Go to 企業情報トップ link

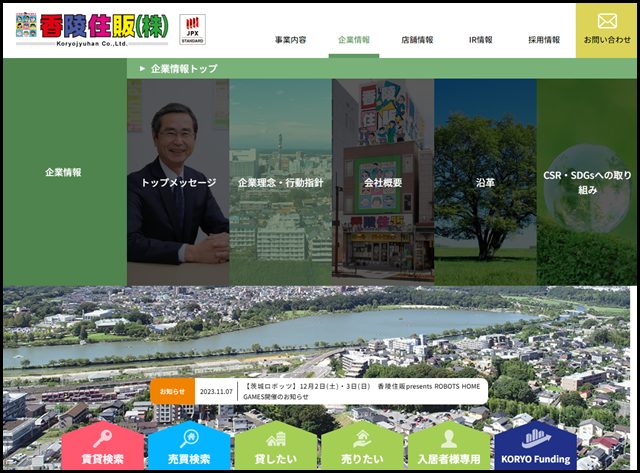click(x=184, y=69)
